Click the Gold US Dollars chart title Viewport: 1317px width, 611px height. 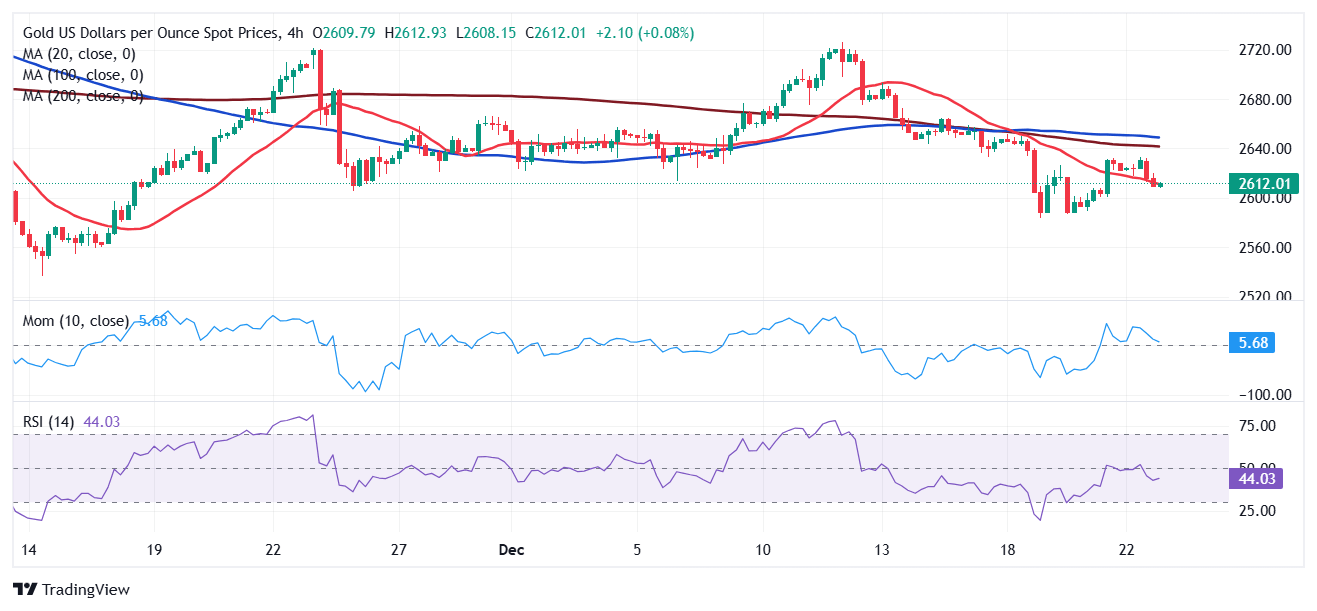click(x=148, y=33)
